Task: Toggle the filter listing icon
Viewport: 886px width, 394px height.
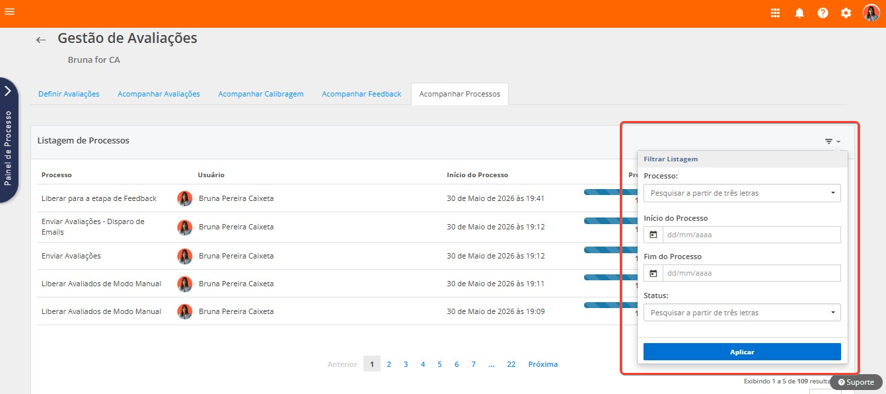Action: [832, 141]
